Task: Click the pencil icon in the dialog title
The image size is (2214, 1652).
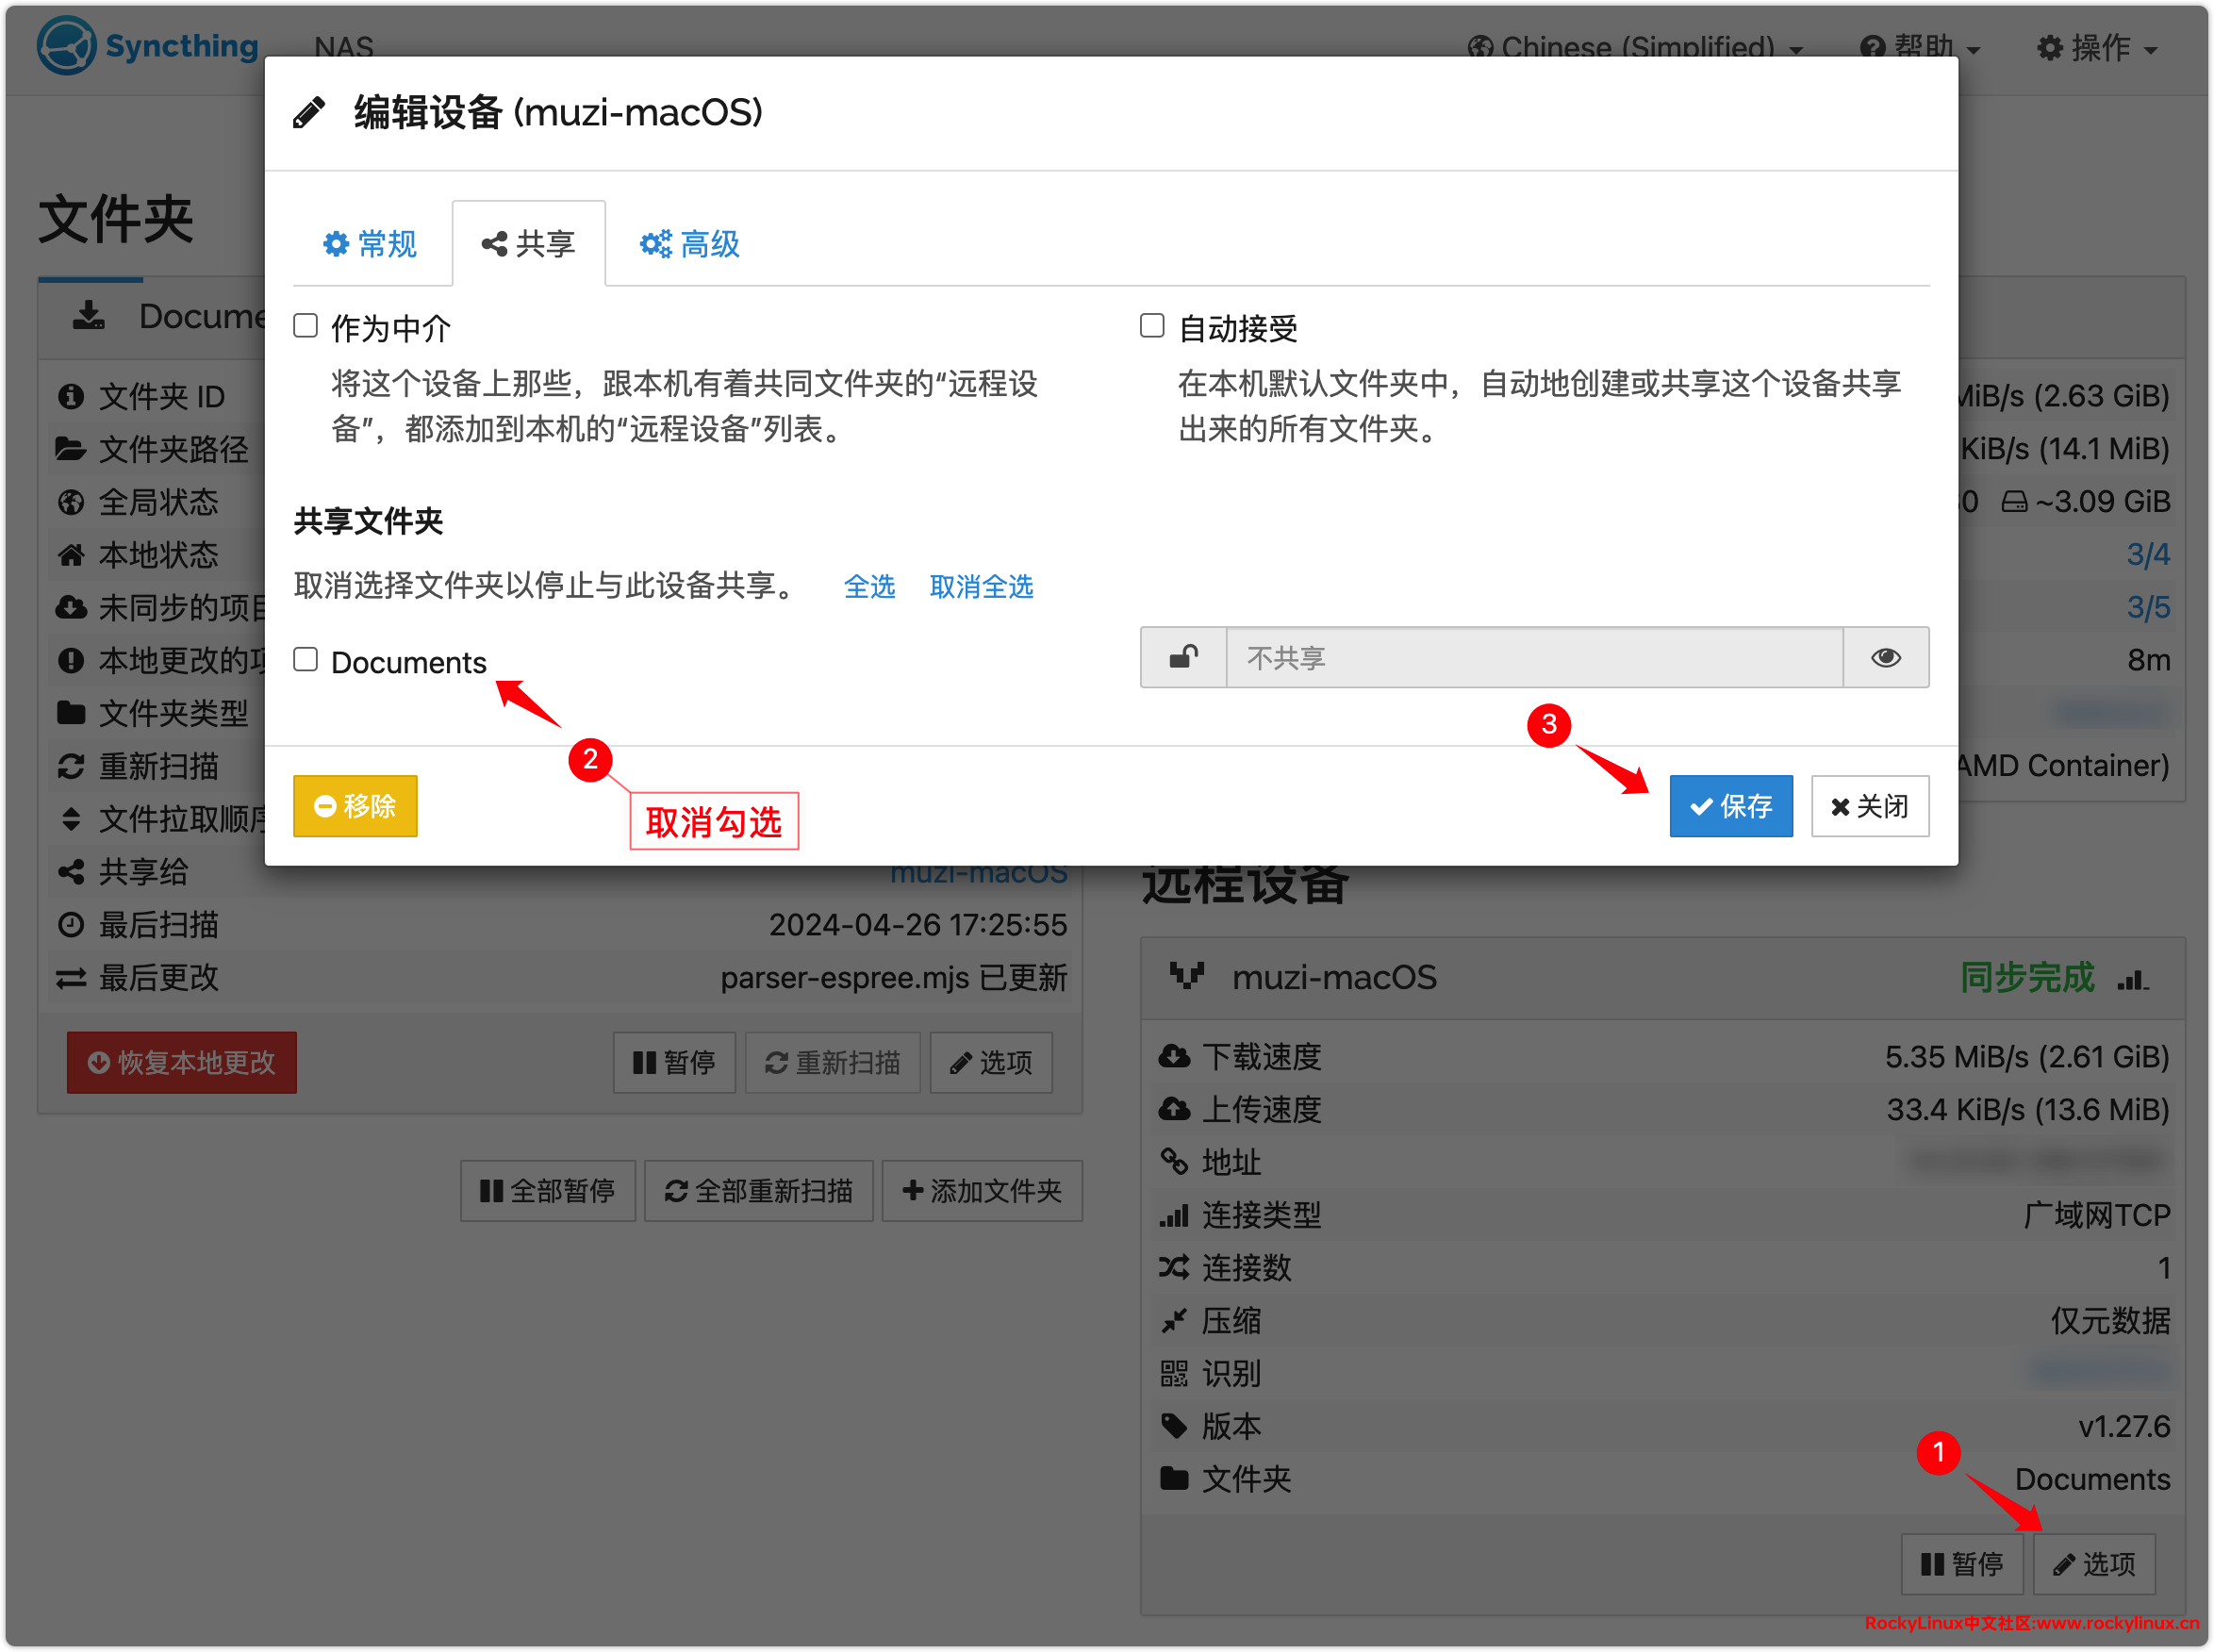Action: (309, 112)
